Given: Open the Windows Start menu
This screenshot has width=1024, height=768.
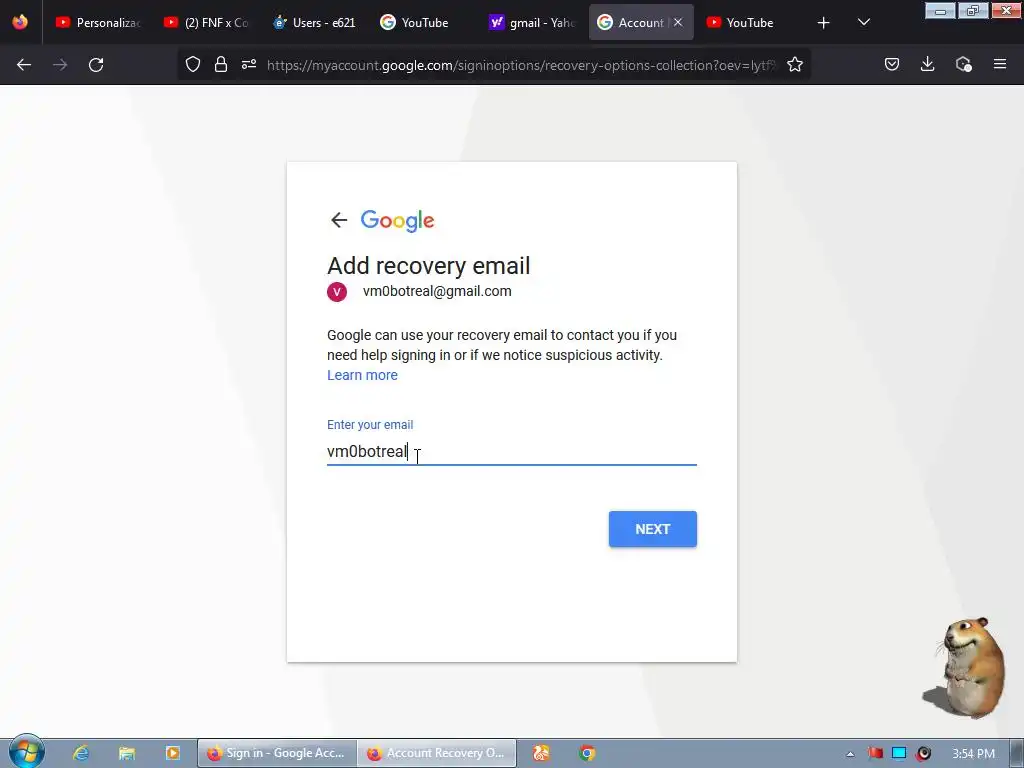Looking at the screenshot, I should [26, 752].
